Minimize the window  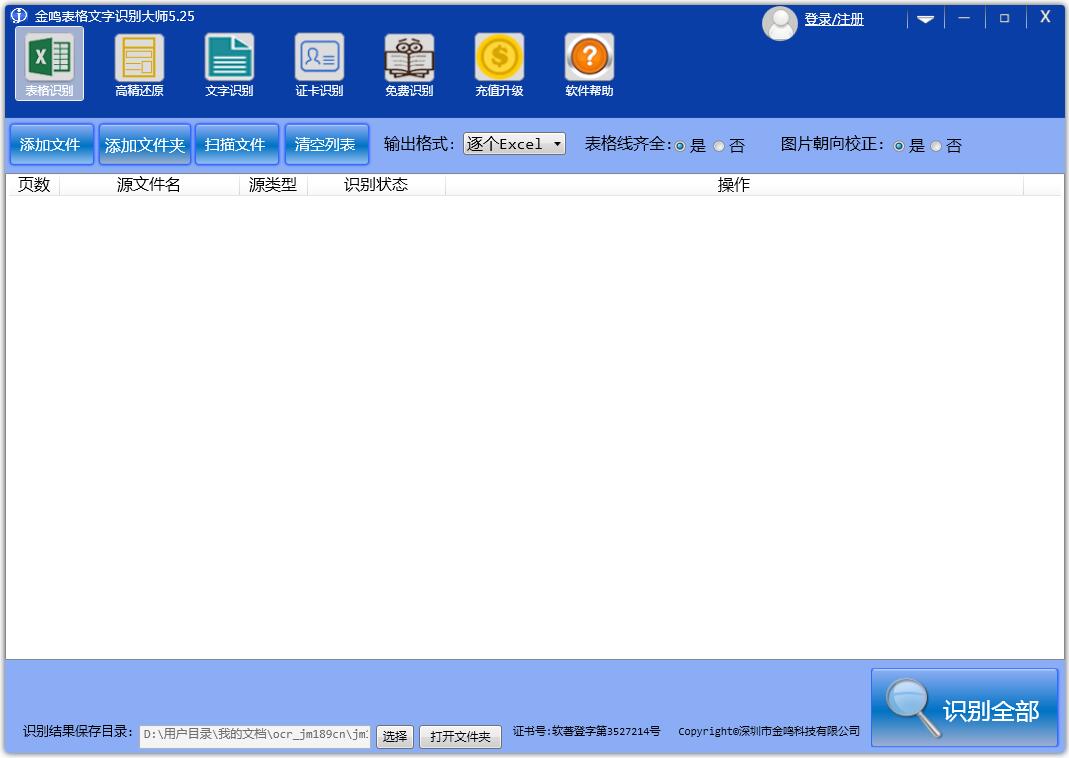pyautogui.click(x=964, y=18)
